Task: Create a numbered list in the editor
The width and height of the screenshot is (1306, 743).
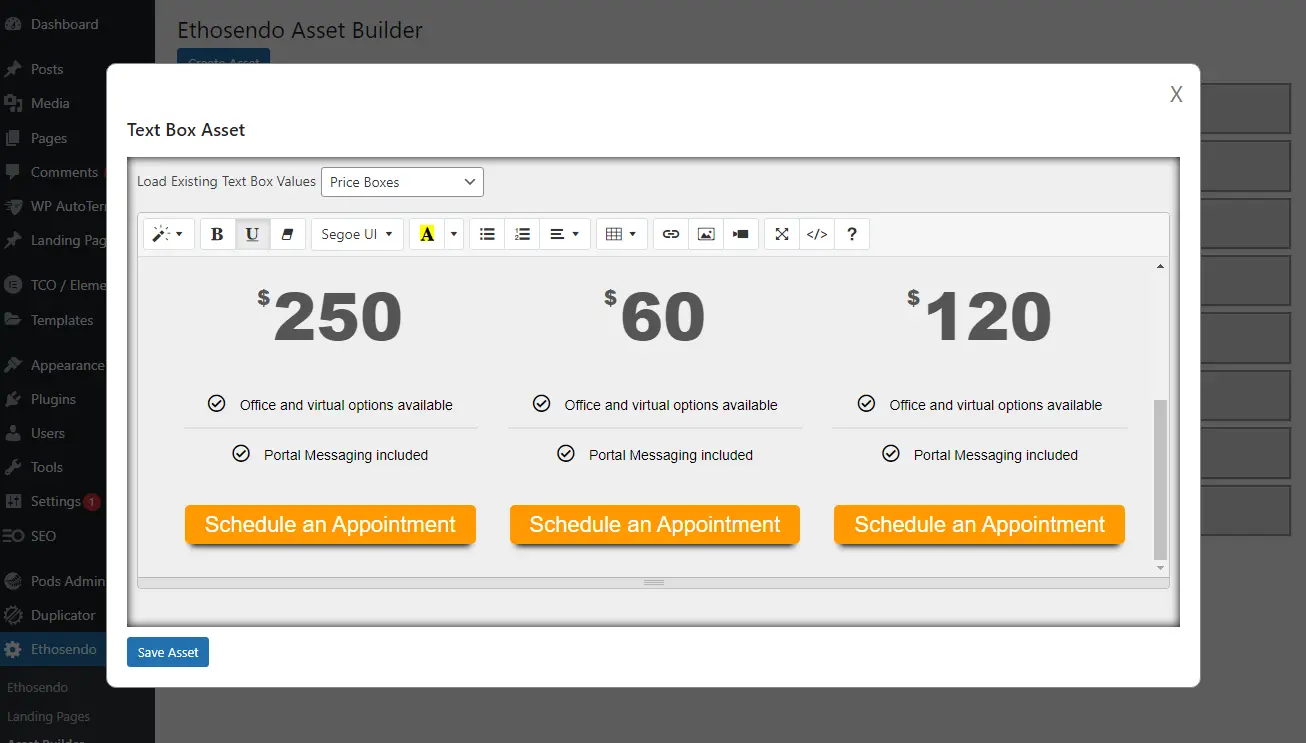Action: [x=522, y=233]
